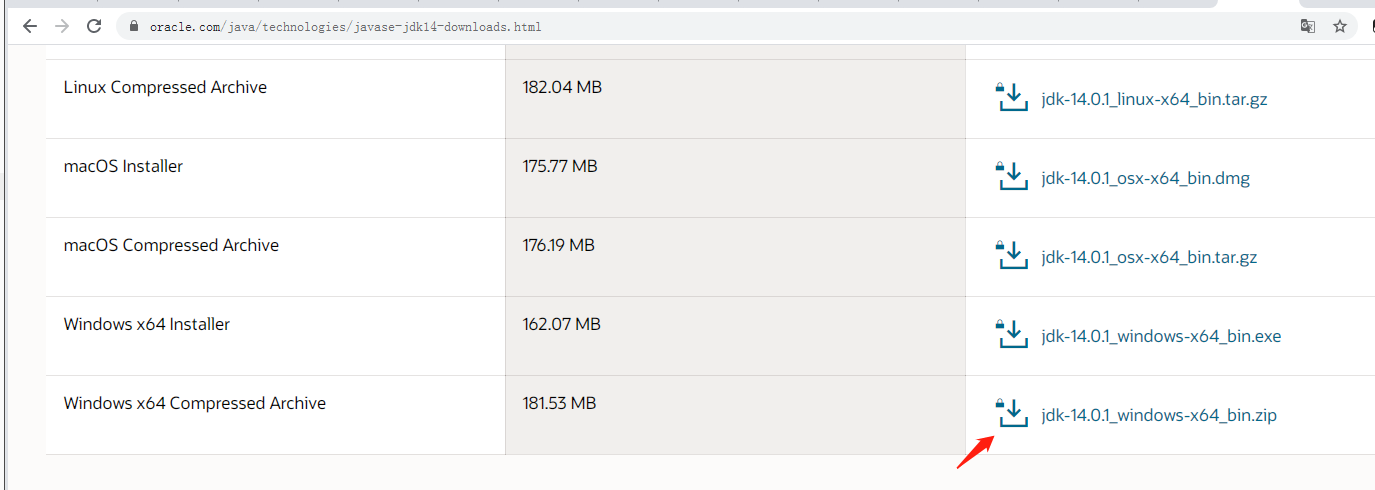Click the site lock icon

133,27
